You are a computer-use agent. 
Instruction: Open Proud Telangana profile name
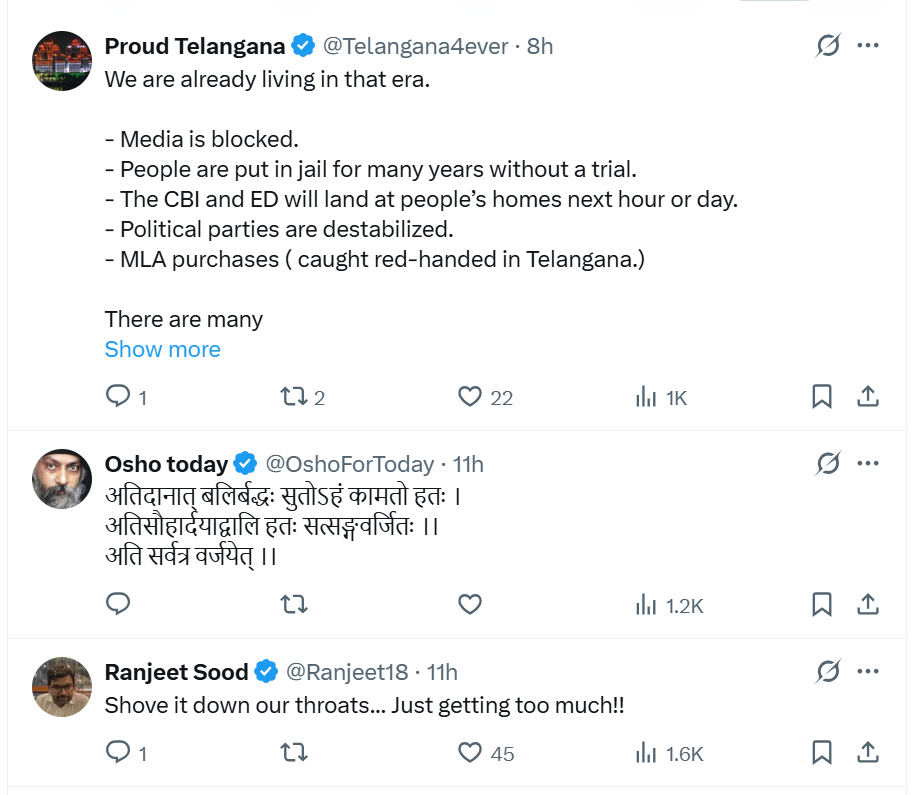point(195,46)
